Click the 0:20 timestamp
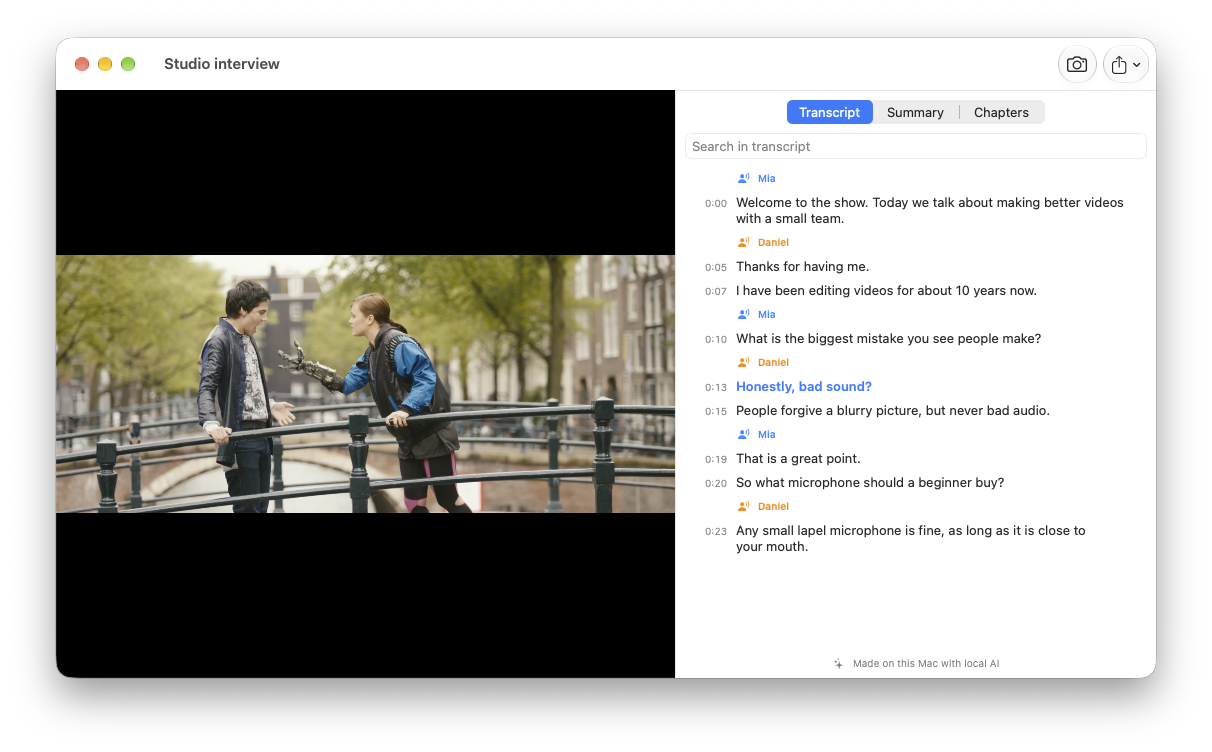 (716, 483)
